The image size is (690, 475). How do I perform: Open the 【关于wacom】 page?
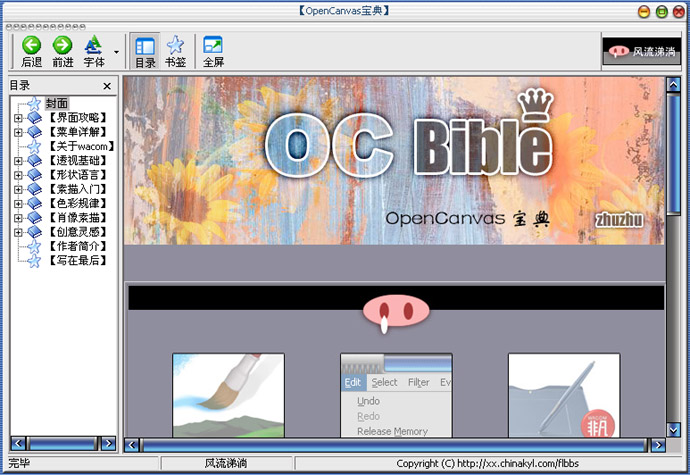pyautogui.click(x=81, y=146)
